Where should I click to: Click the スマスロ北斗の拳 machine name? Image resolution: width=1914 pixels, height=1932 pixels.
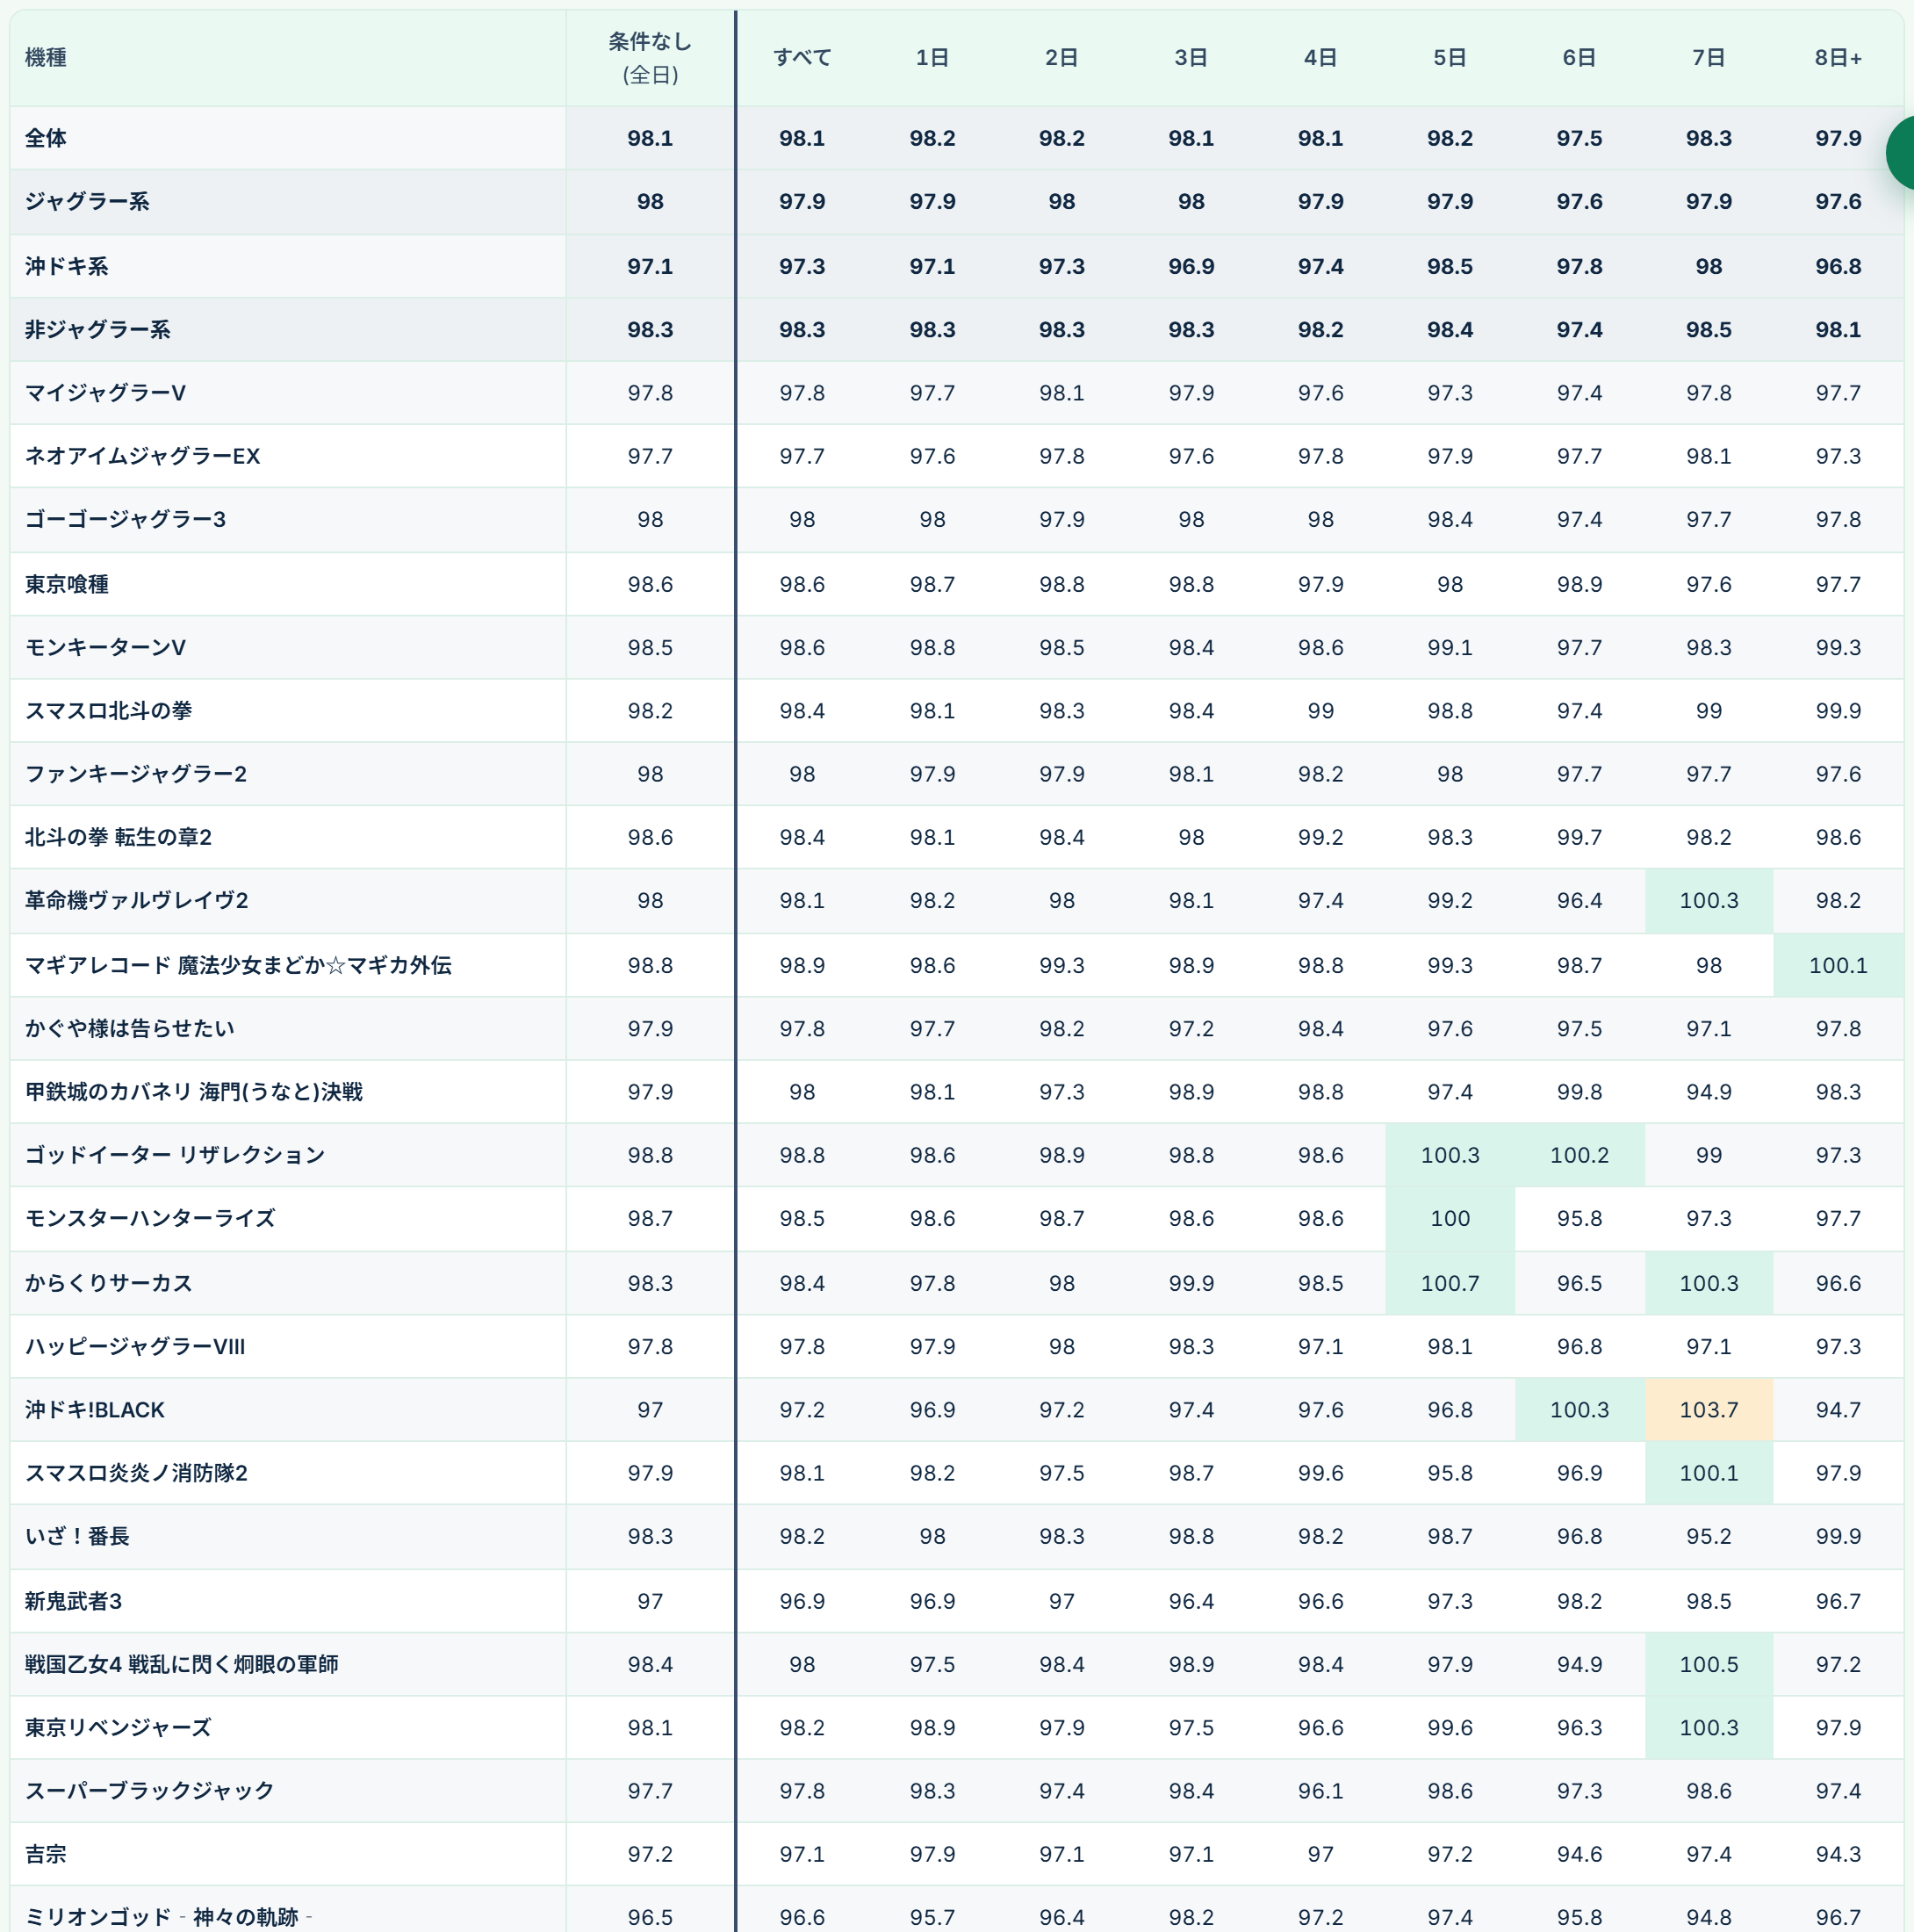108,710
